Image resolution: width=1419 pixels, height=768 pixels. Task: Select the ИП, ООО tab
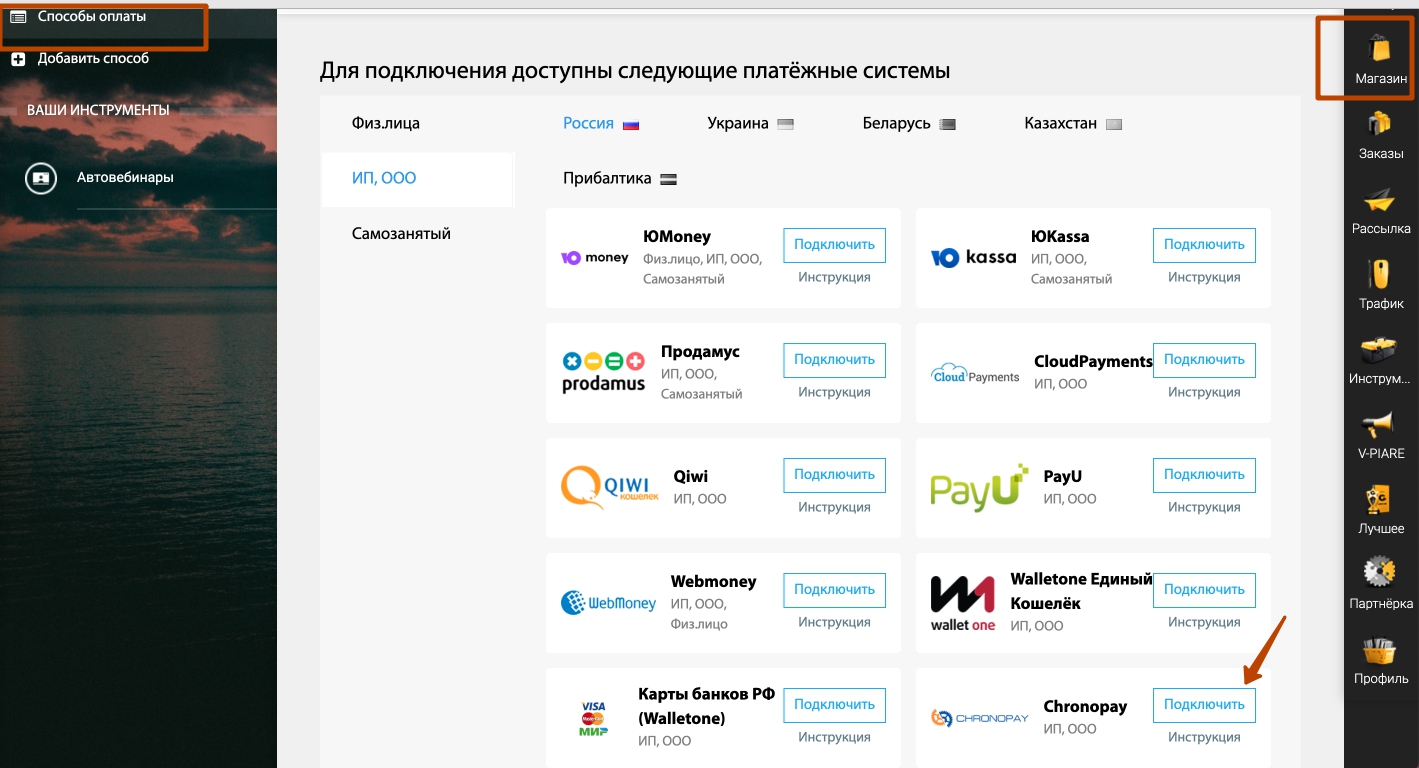point(418,179)
